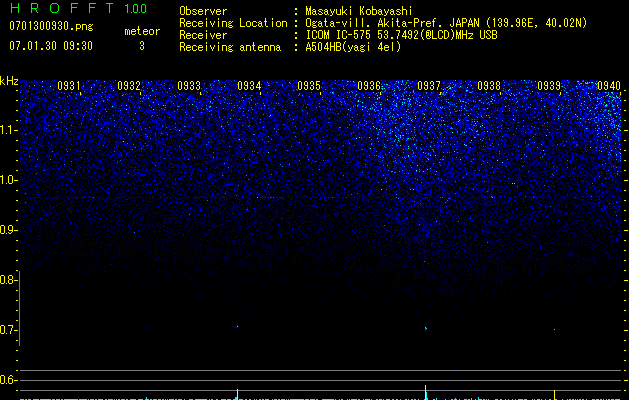Click the 0933 time marker
Image resolution: width=629 pixels, height=400 pixels.
point(189,86)
